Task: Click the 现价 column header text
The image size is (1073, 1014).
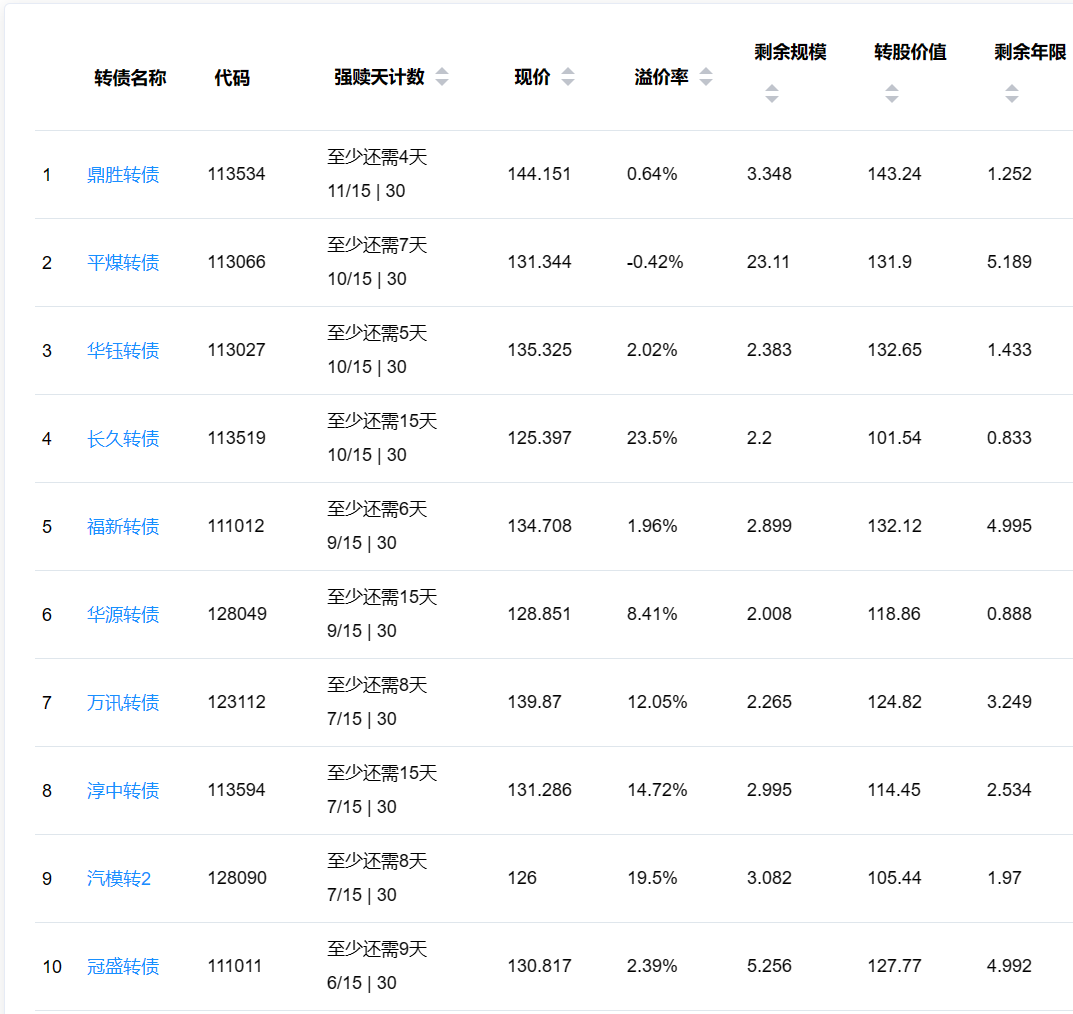Action: click(532, 78)
